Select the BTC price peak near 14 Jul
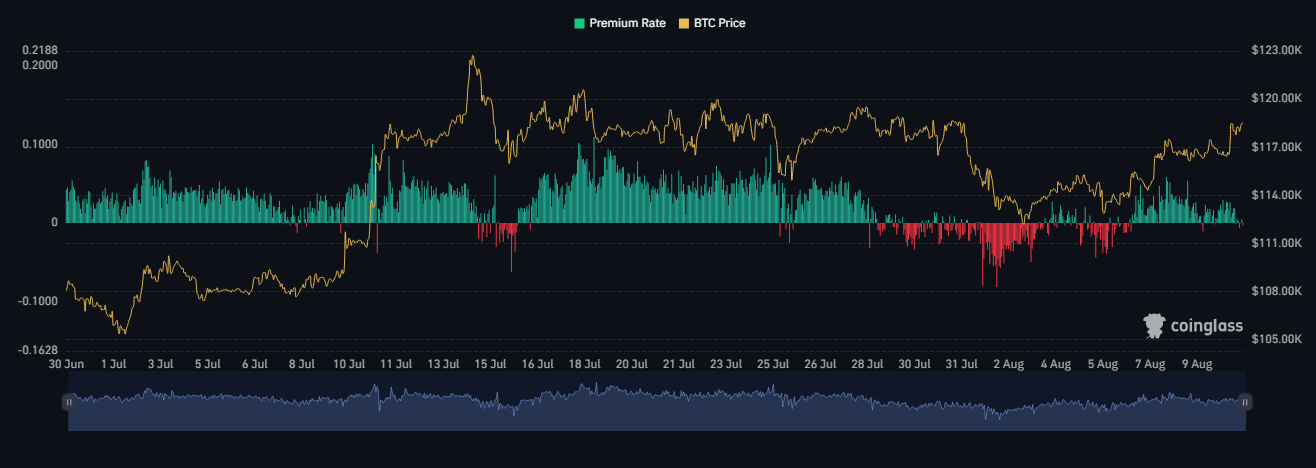 472,57
